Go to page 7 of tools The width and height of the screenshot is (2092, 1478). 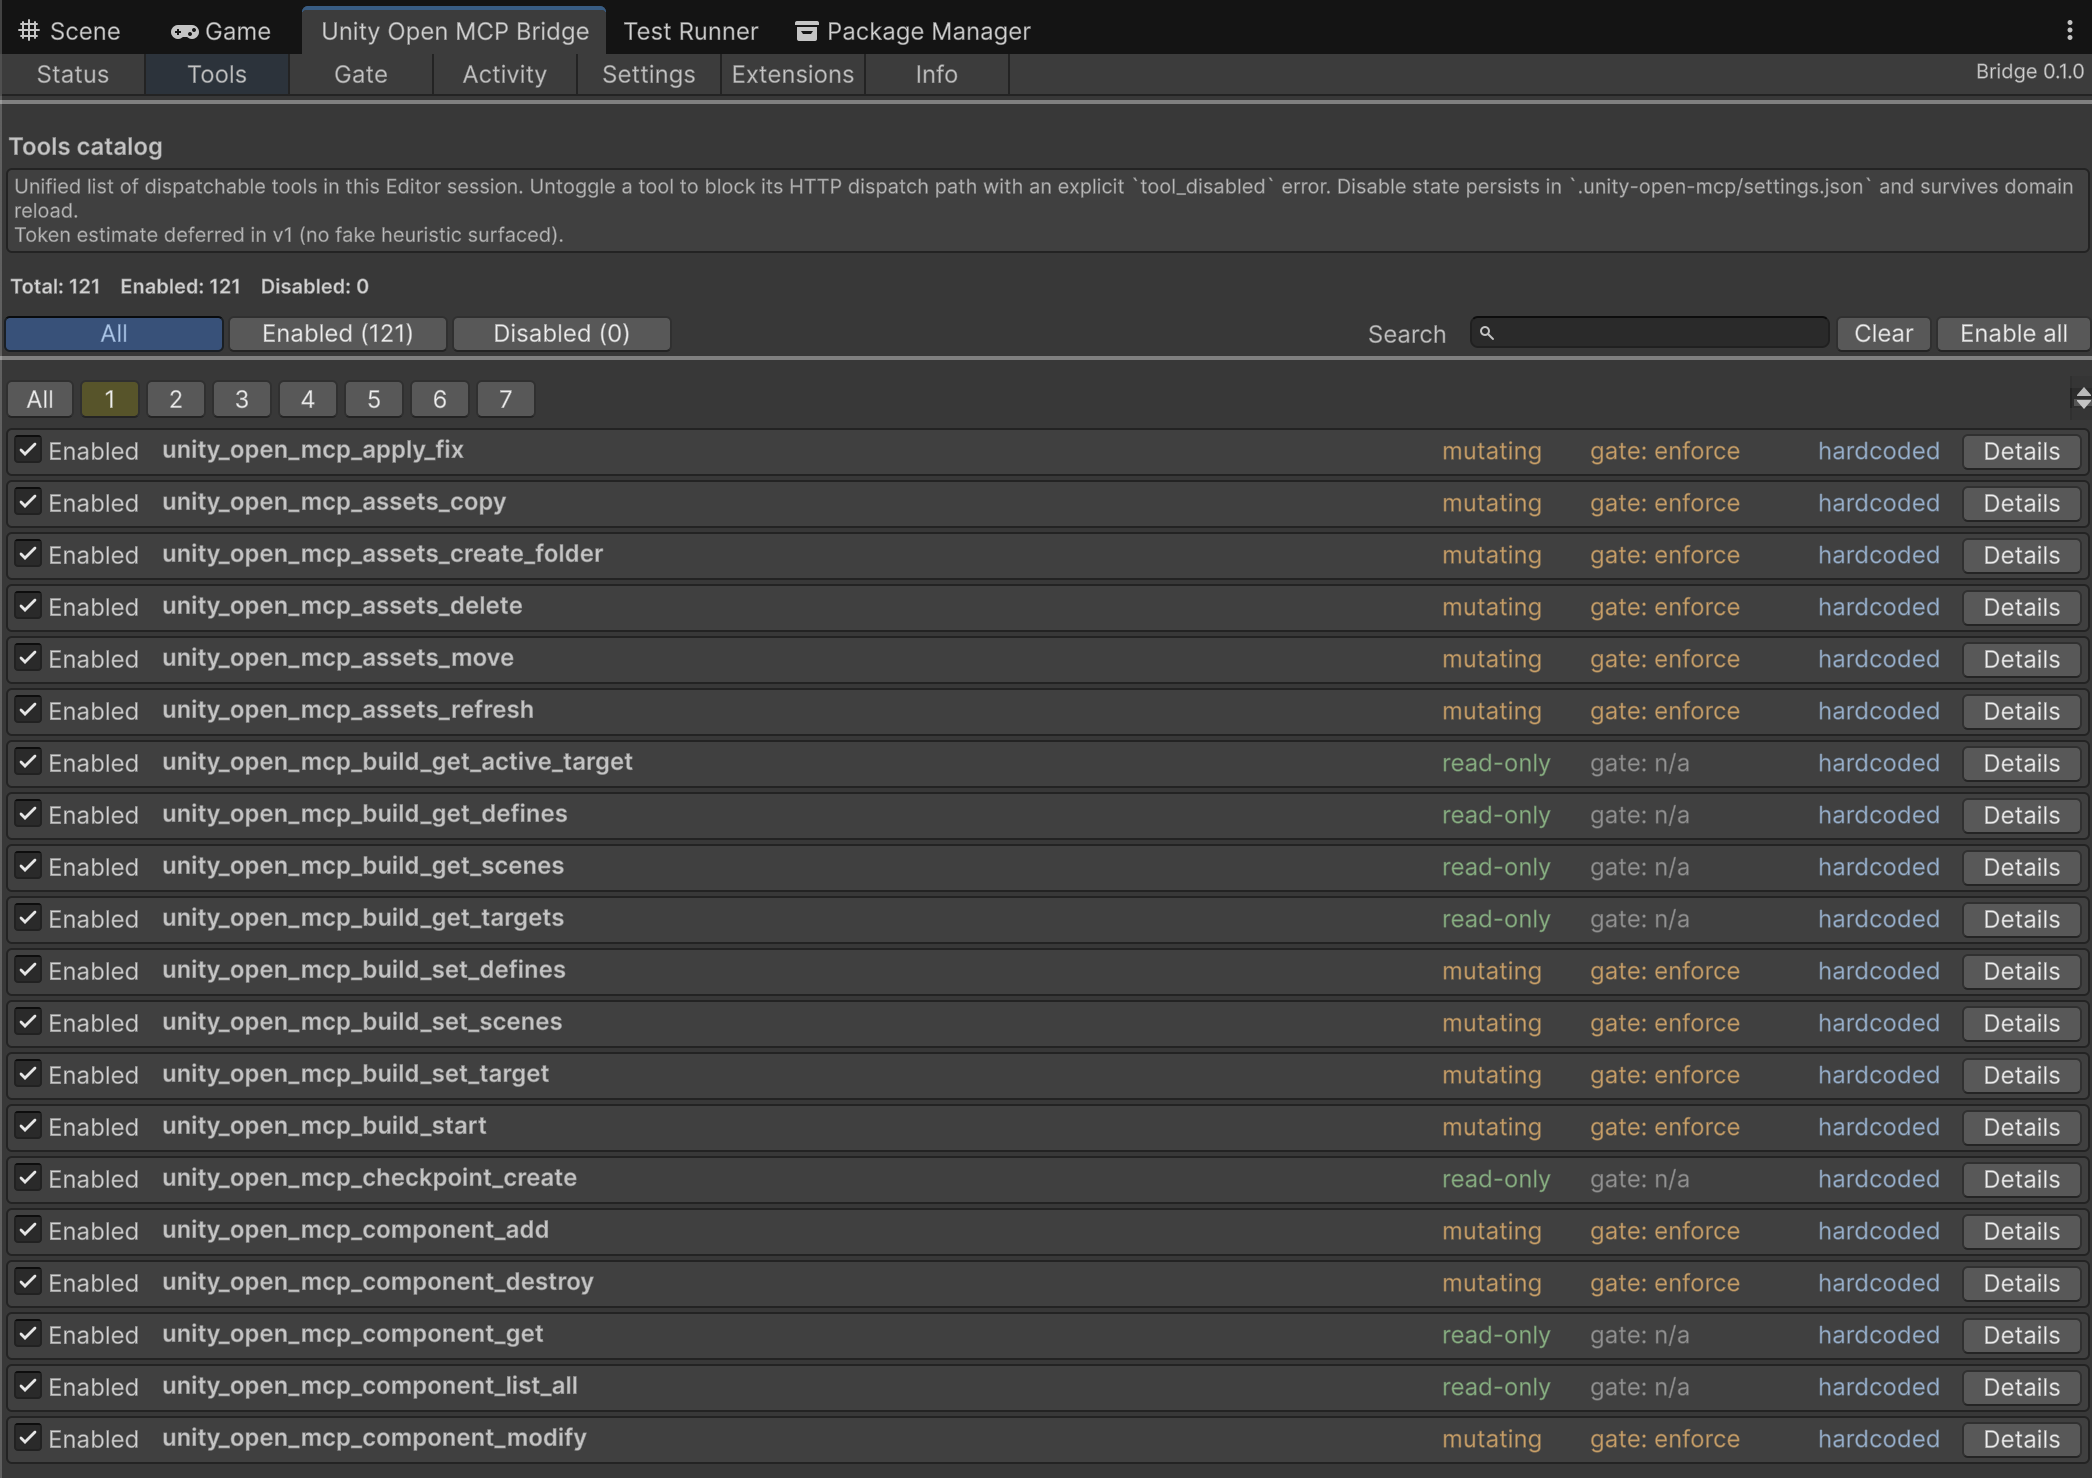[x=506, y=399]
